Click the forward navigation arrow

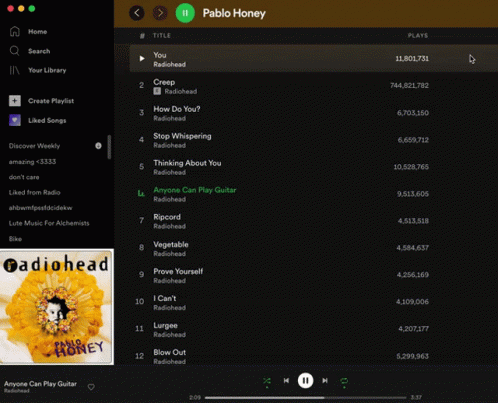click(160, 13)
